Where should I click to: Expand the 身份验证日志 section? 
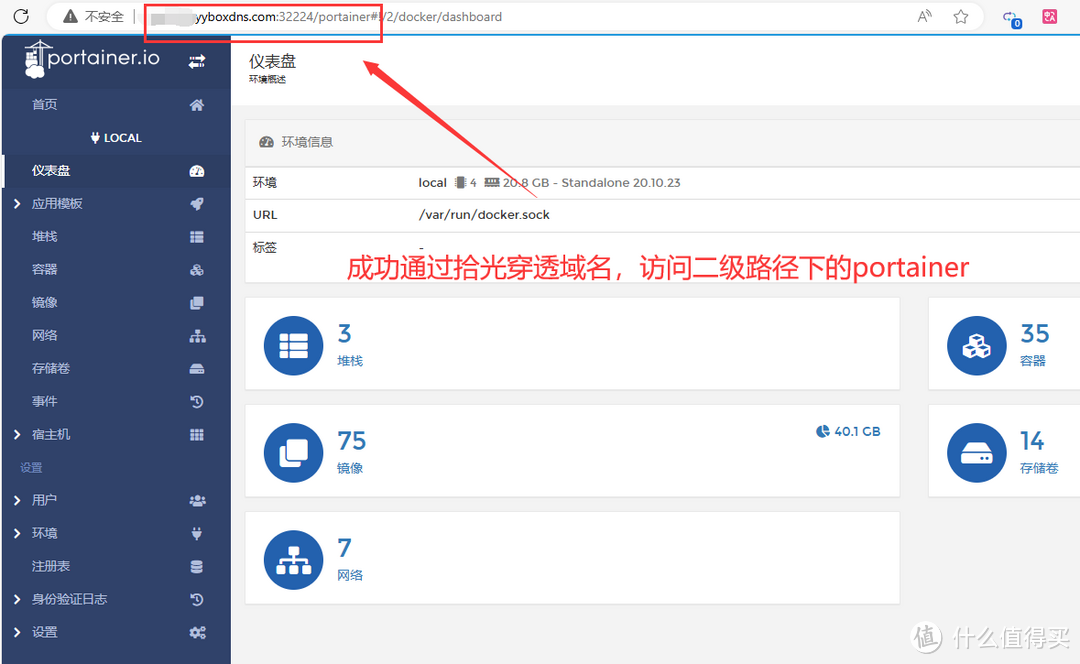[x=17, y=599]
